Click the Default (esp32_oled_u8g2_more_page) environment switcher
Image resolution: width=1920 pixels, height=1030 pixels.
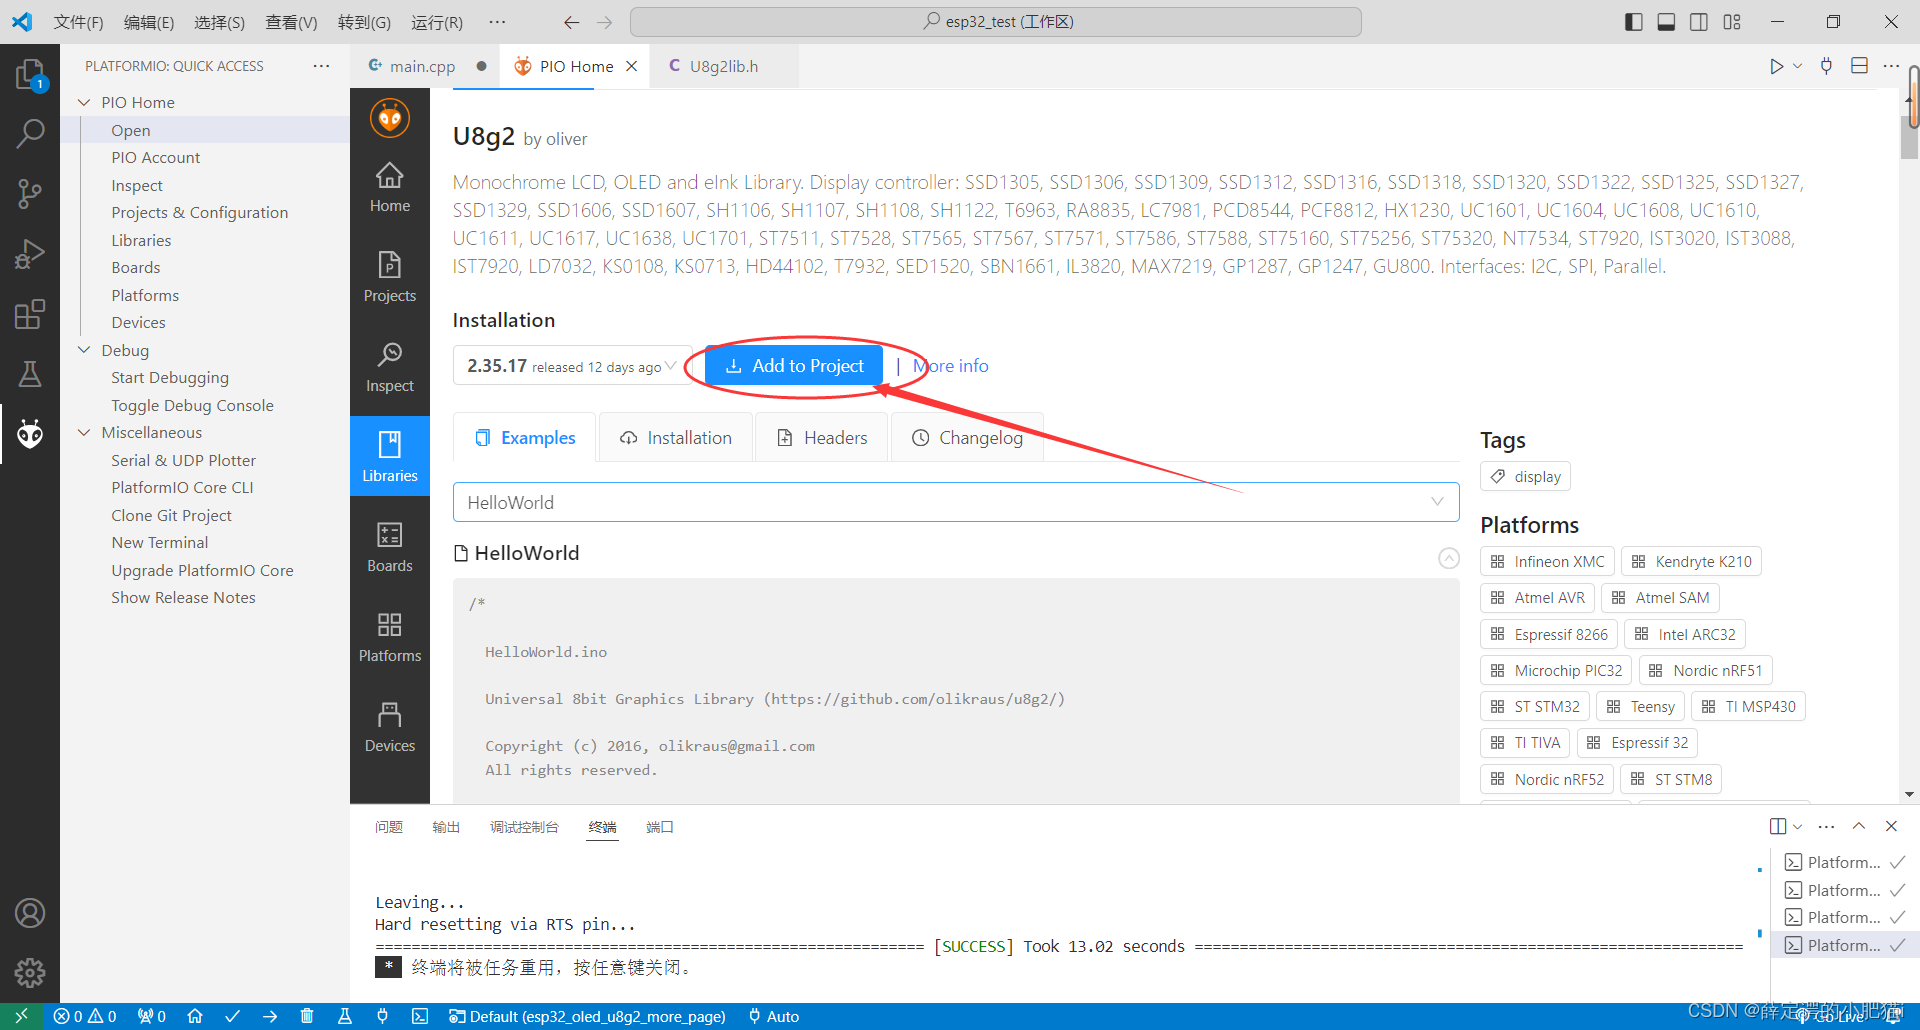(588, 1016)
